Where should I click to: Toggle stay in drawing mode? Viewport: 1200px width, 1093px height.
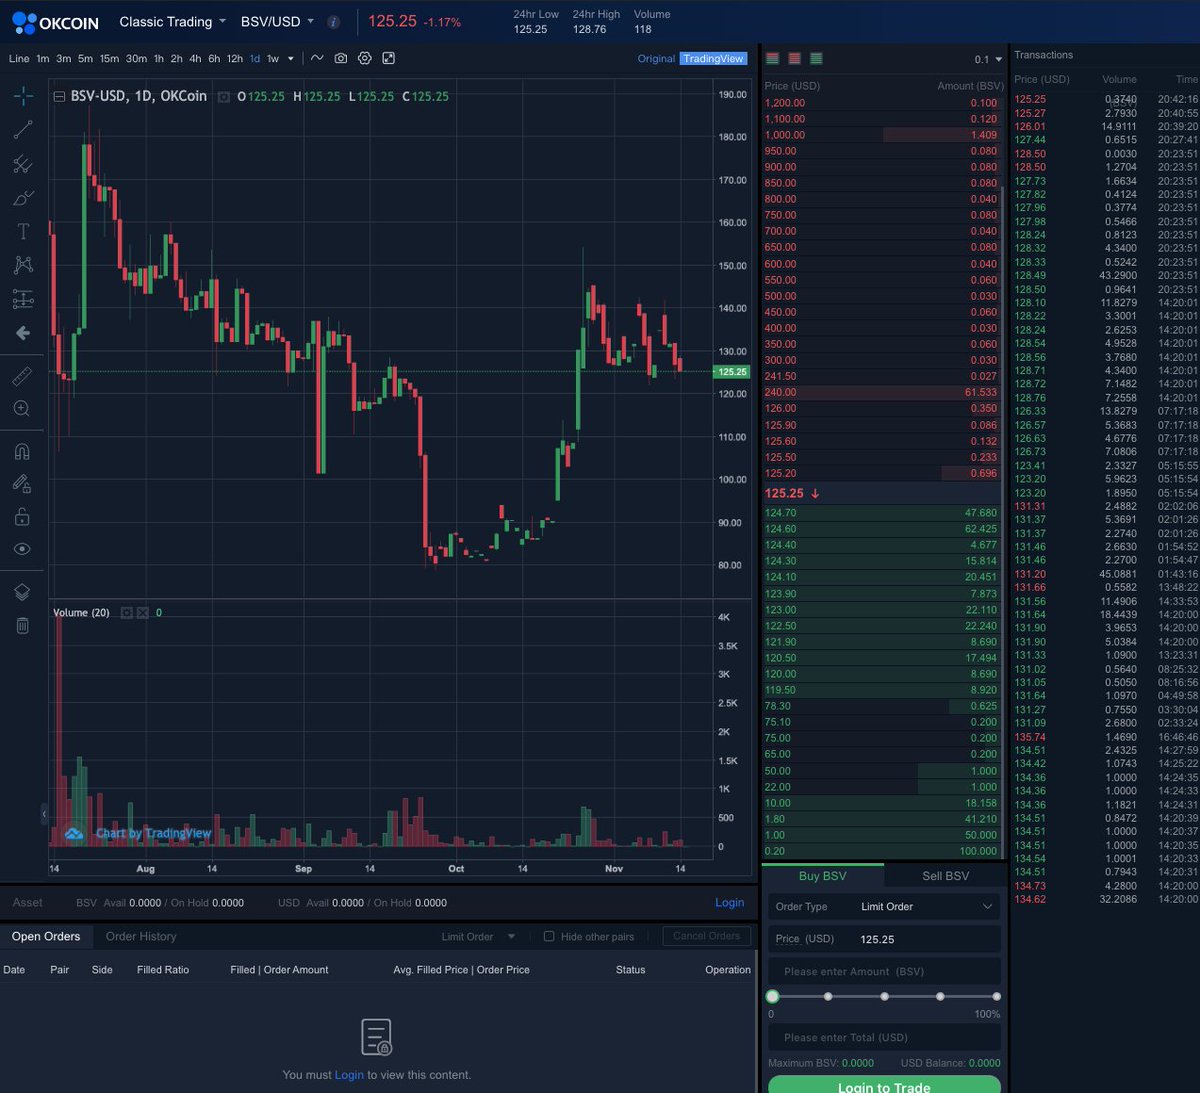click(22, 484)
